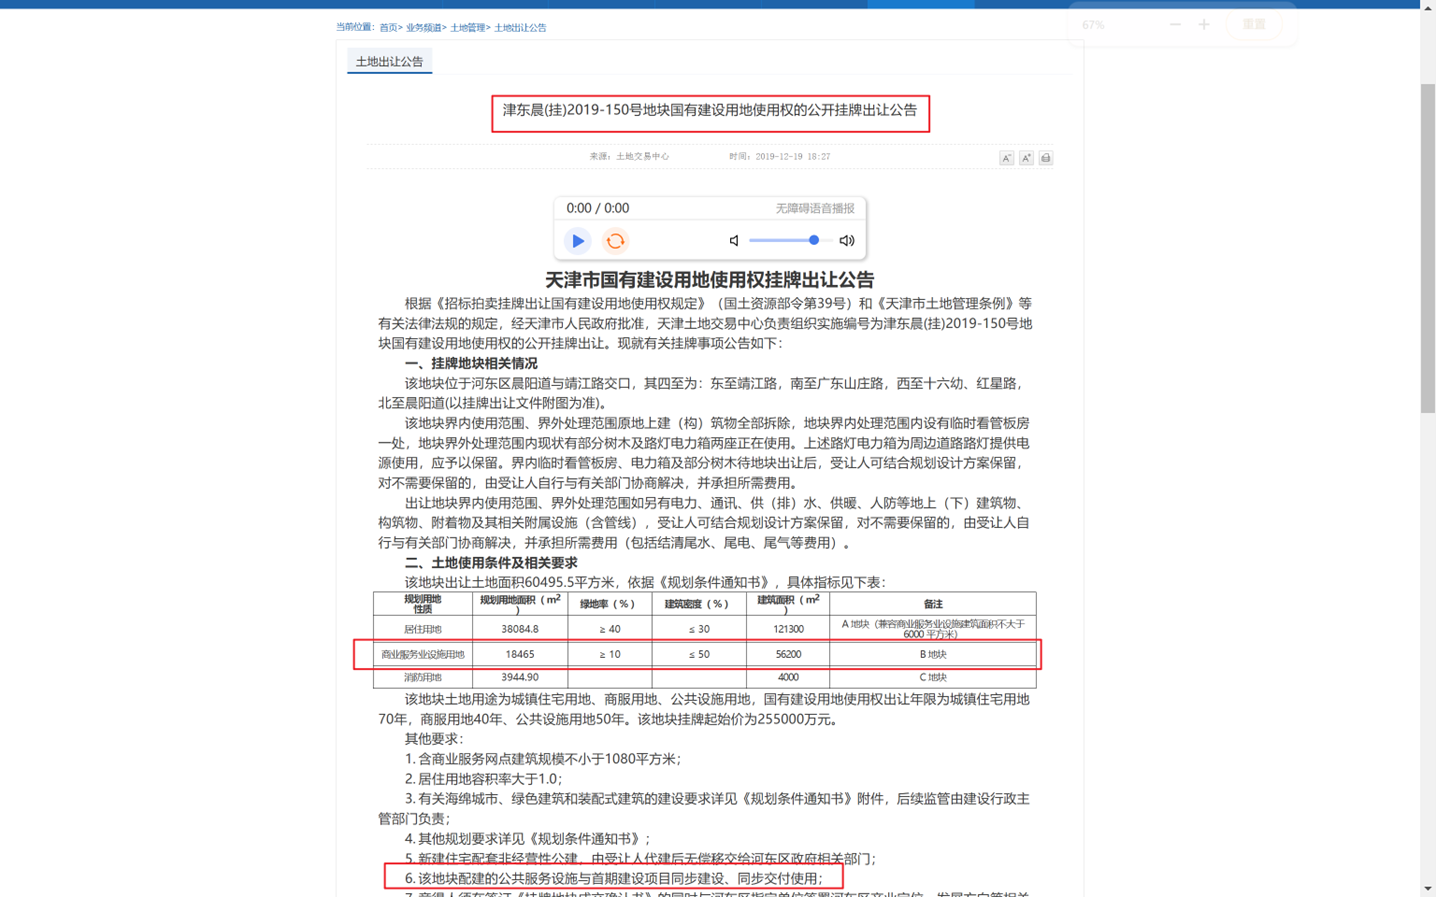The height and width of the screenshot is (897, 1436).
Task: Play the accessibility audio narration
Action: (577, 241)
